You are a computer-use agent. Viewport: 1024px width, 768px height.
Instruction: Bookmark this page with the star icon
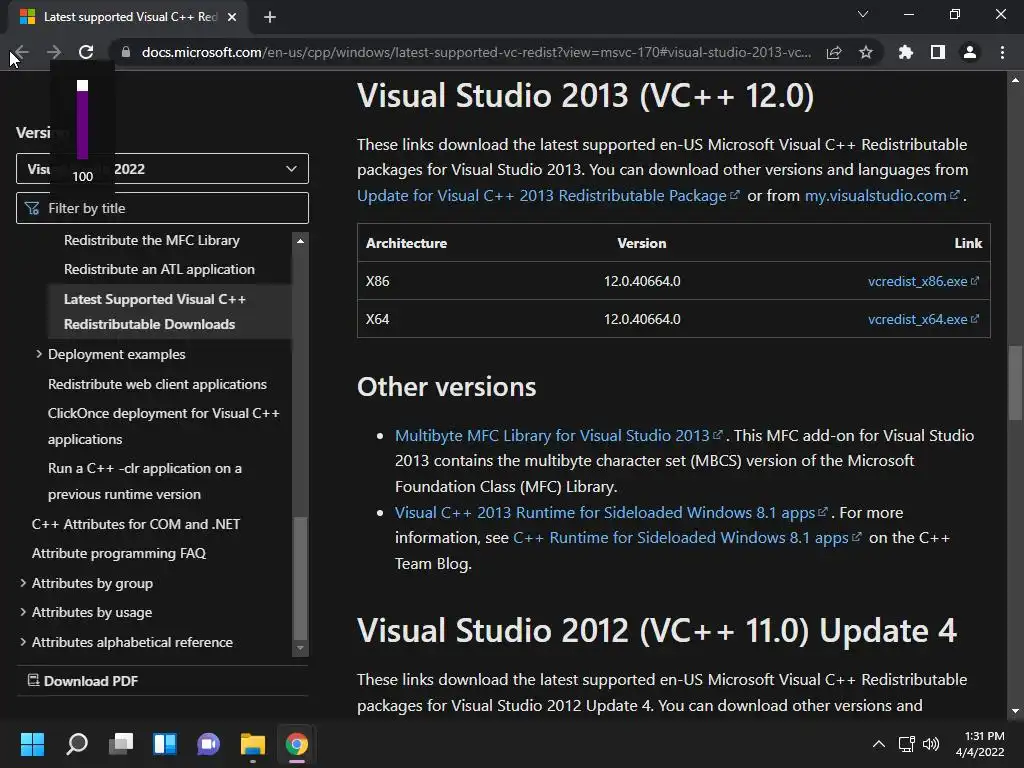click(x=866, y=52)
